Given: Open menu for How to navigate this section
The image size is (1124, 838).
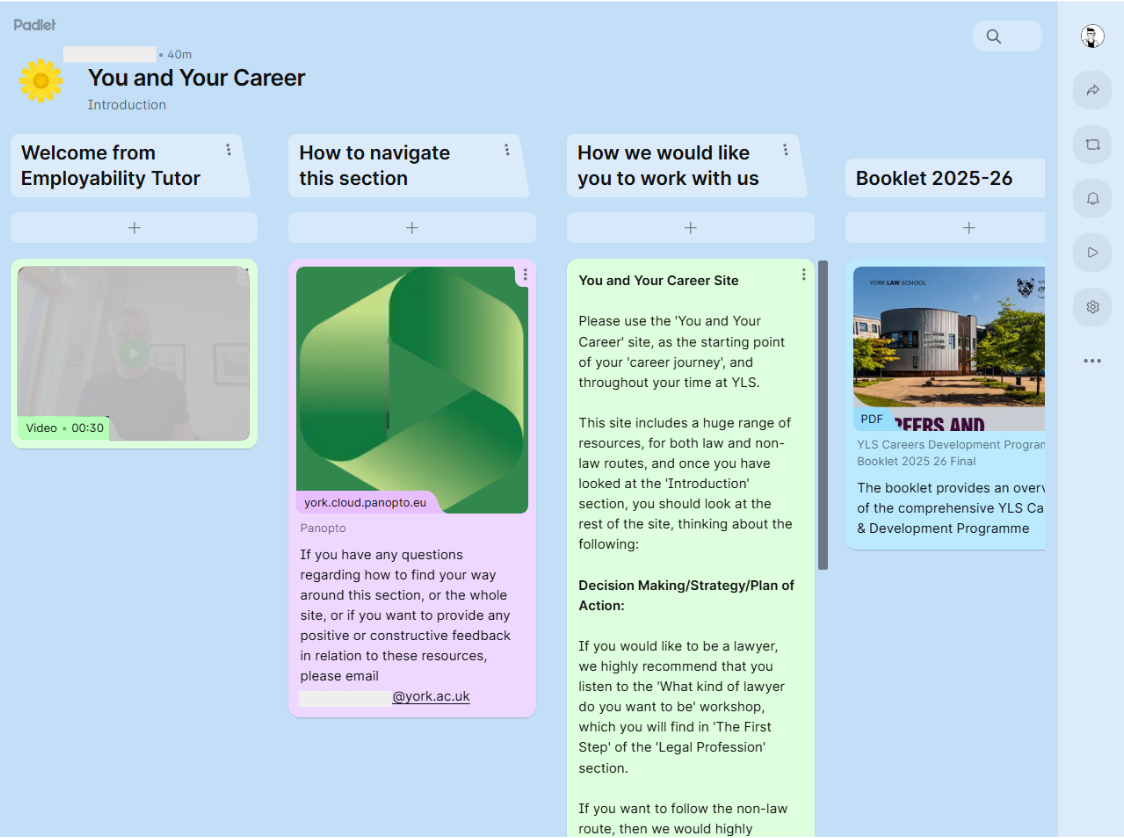Looking at the screenshot, I should tap(507, 150).
